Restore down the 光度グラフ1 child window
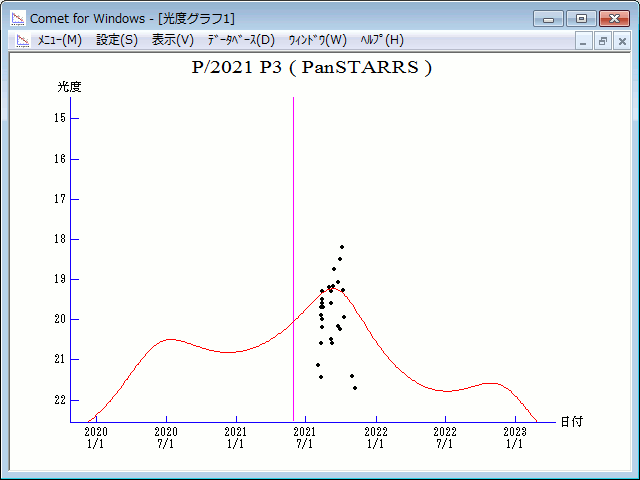 click(602, 41)
